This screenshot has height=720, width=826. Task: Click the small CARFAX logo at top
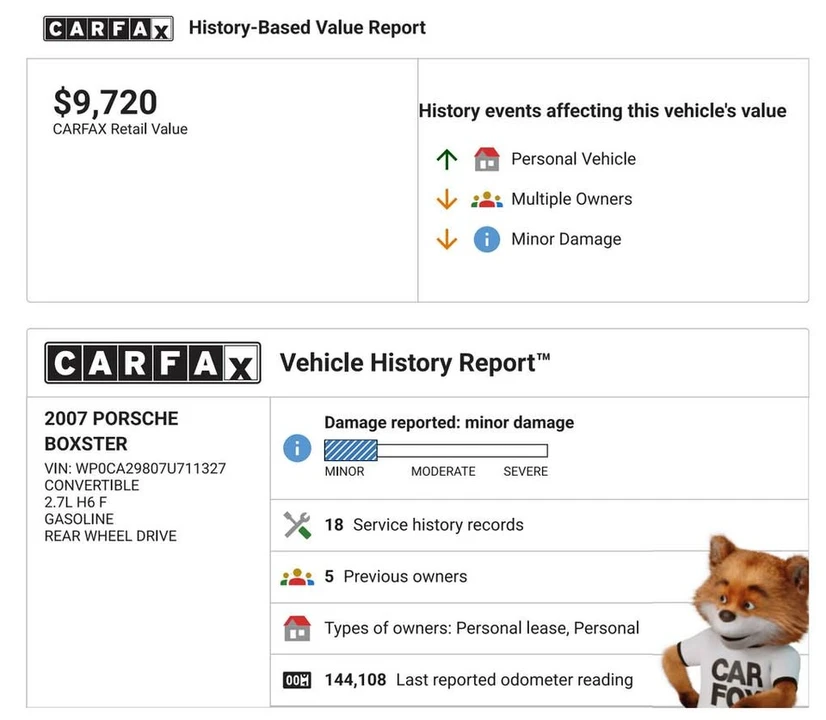tap(108, 28)
